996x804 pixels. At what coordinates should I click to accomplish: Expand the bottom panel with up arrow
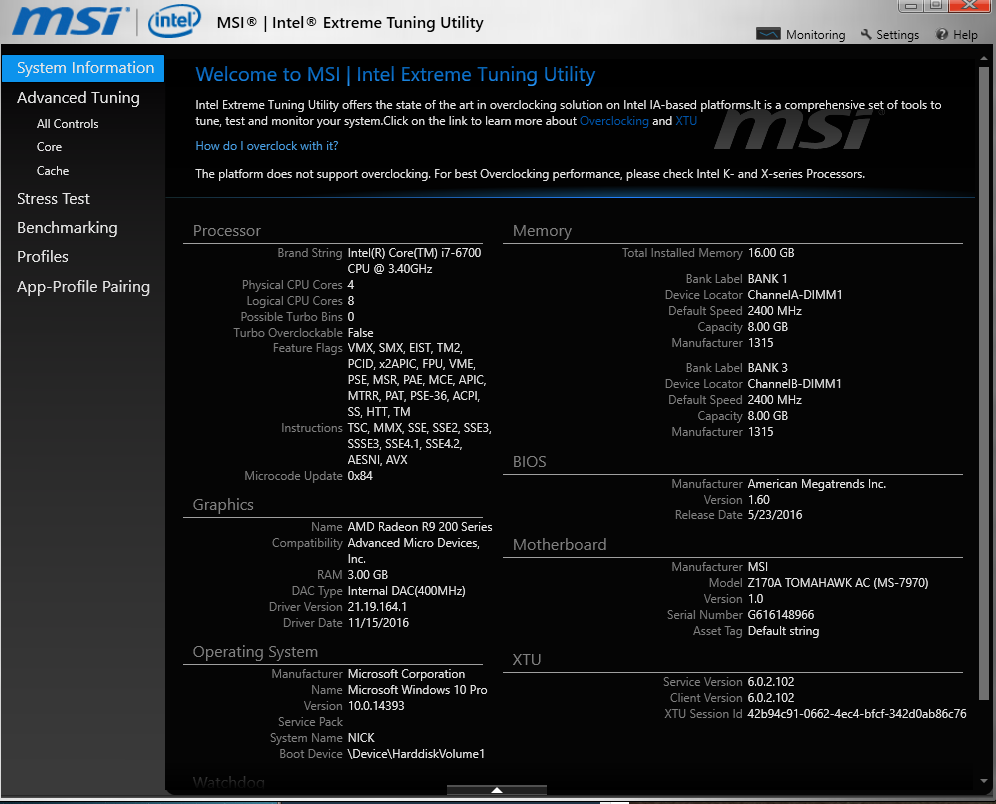click(x=497, y=790)
